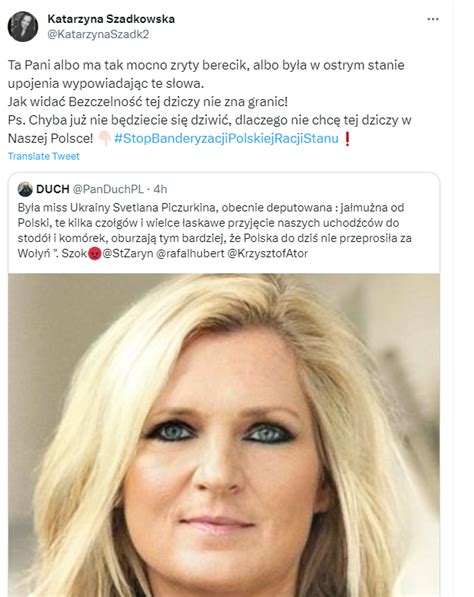Enlarge the photo attached to quoted tweet
This screenshot has height=597, width=474.
(x=224, y=435)
